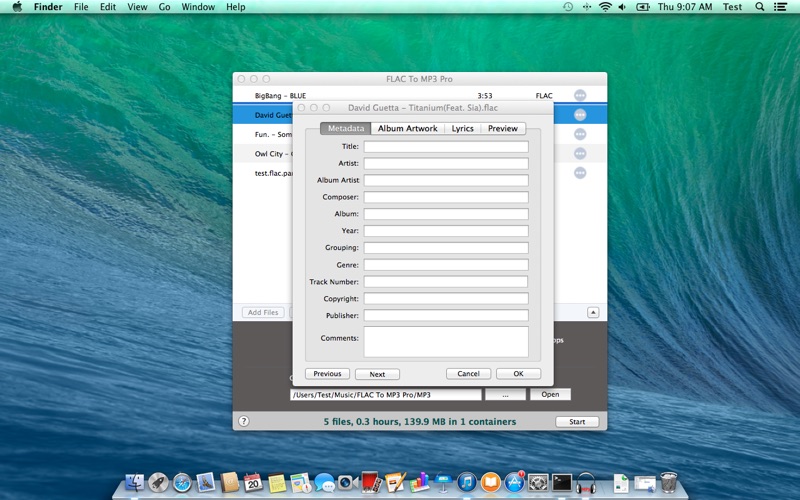800x500 pixels.
Task: Click the browse "..." output path button
Action: 505,394
